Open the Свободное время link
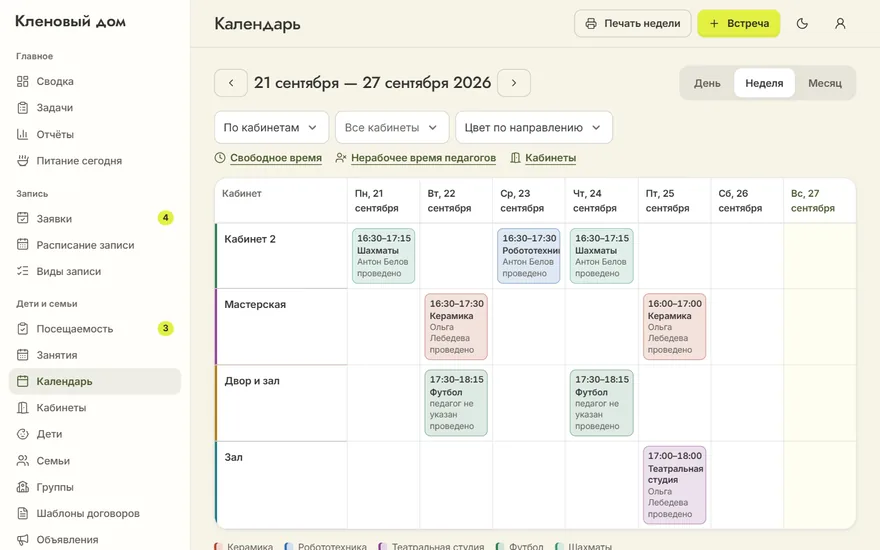This screenshot has height=550, width=880. coord(276,158)
